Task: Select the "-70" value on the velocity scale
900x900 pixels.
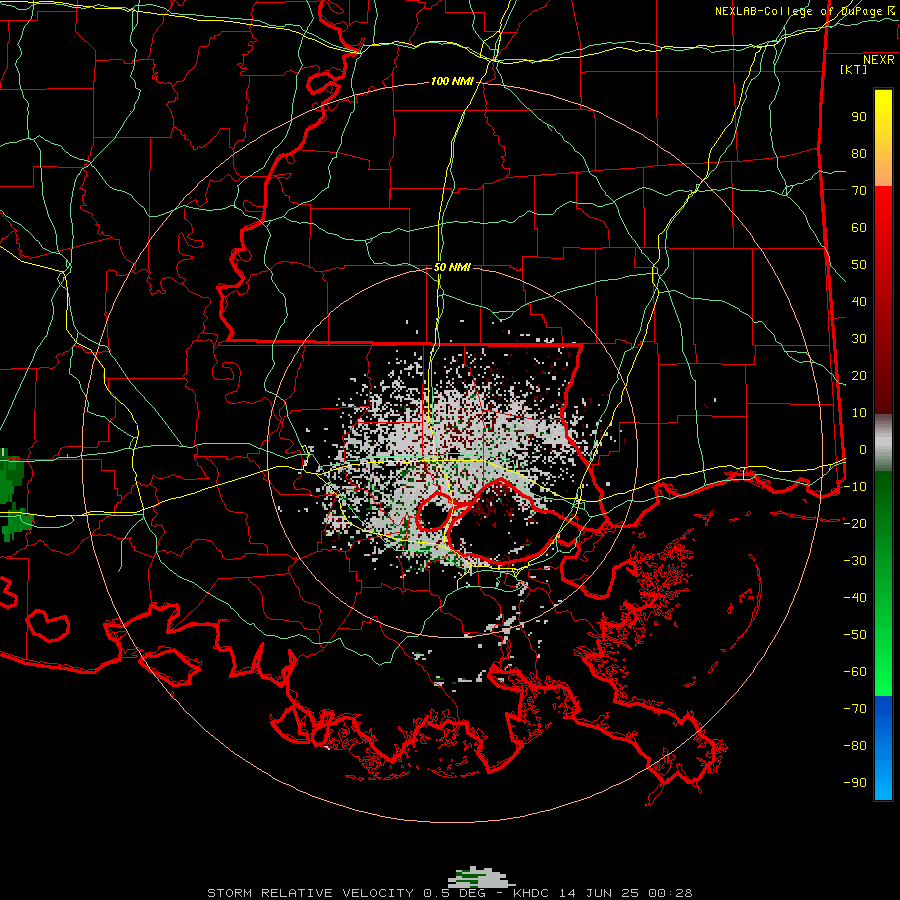Action: [855, 709]
